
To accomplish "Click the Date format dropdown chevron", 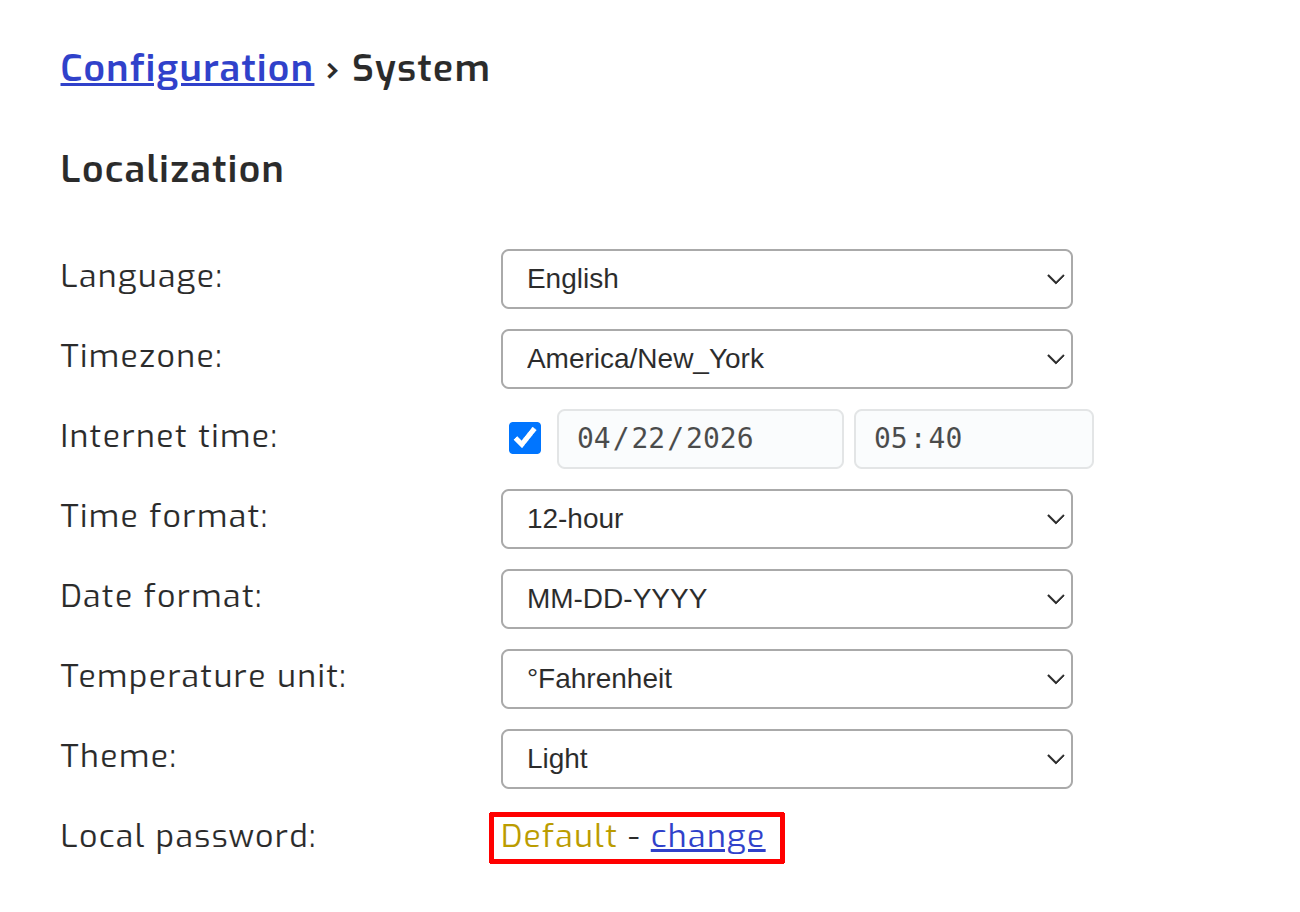I will pos(1055,599).
